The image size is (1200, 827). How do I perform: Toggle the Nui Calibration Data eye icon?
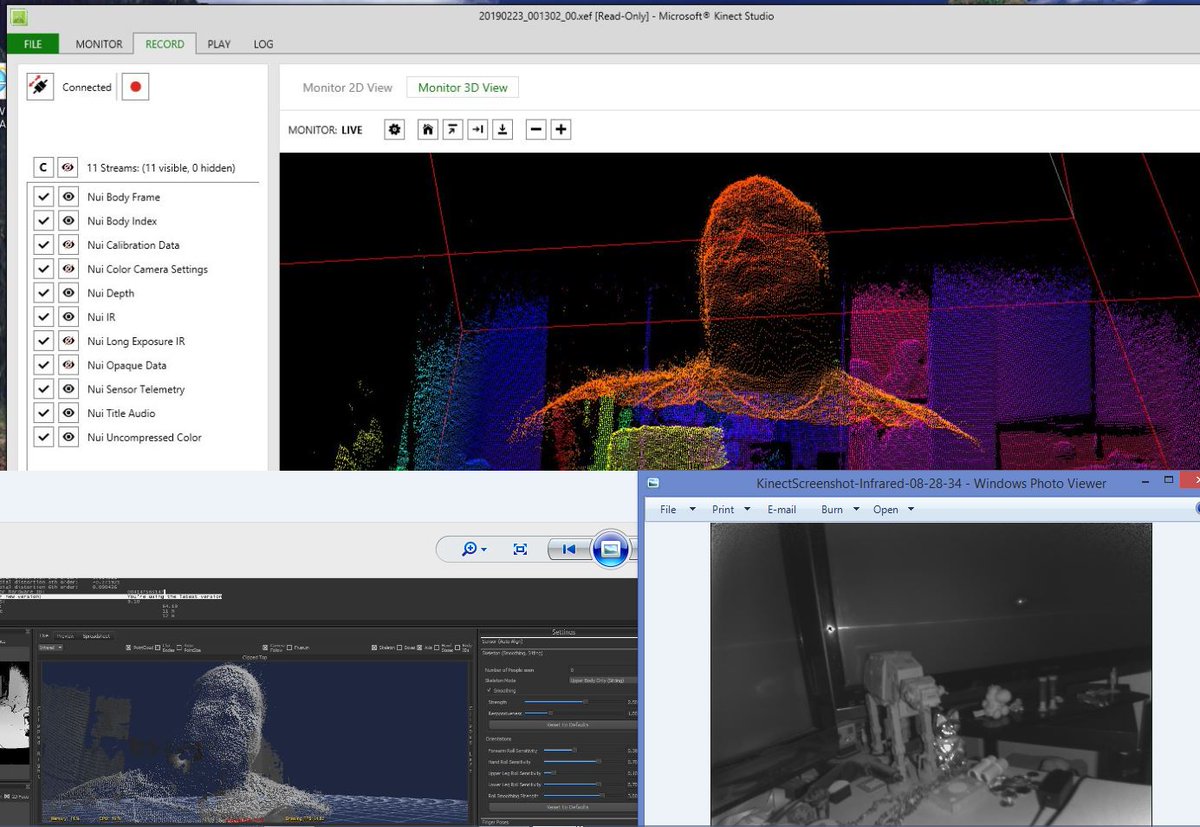[68, 245]
